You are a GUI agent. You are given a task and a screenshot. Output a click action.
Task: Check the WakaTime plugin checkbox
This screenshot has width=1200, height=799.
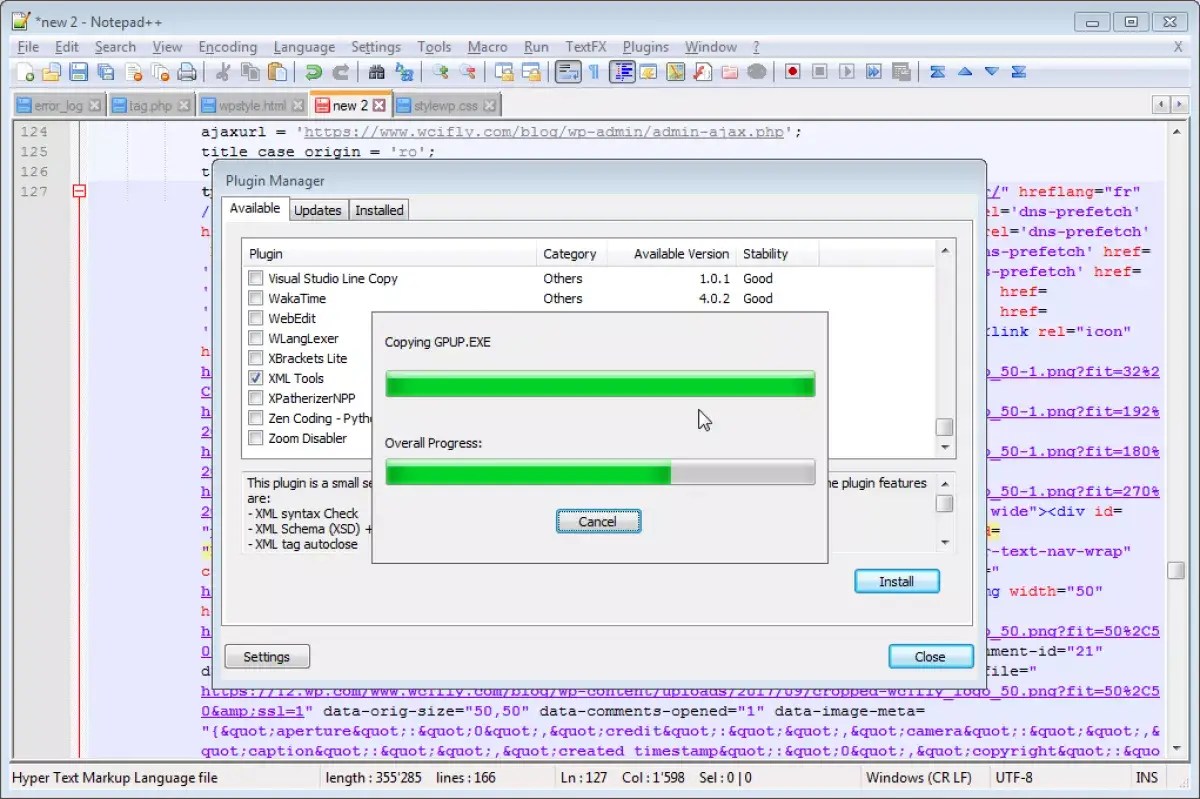(255, 298)
